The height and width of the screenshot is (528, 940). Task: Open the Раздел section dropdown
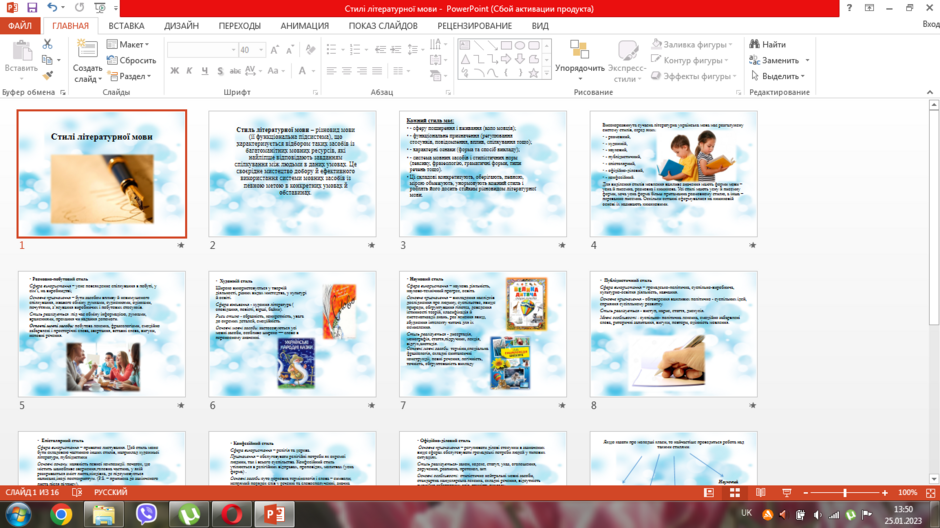click(129, 76)
